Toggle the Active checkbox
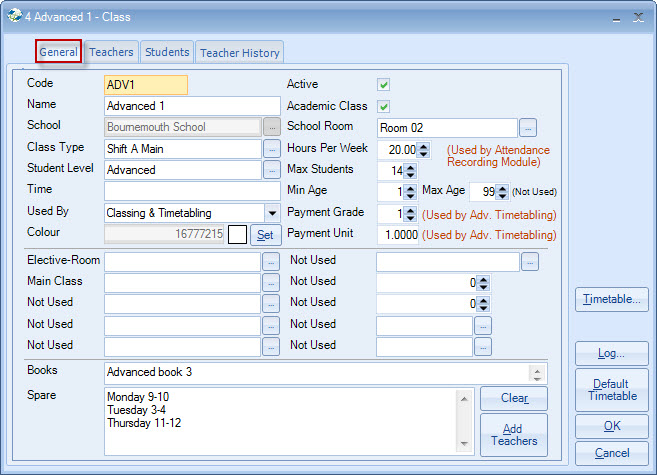657x475 pixels. (x=383, y=85)
